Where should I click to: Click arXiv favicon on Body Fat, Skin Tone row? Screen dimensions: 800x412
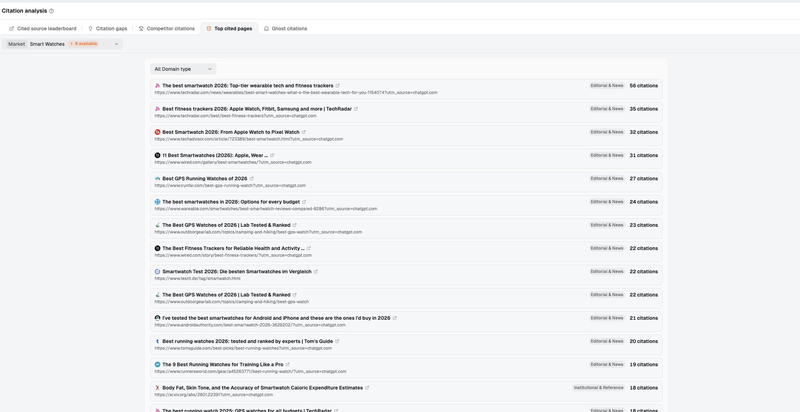coord(158,388)
